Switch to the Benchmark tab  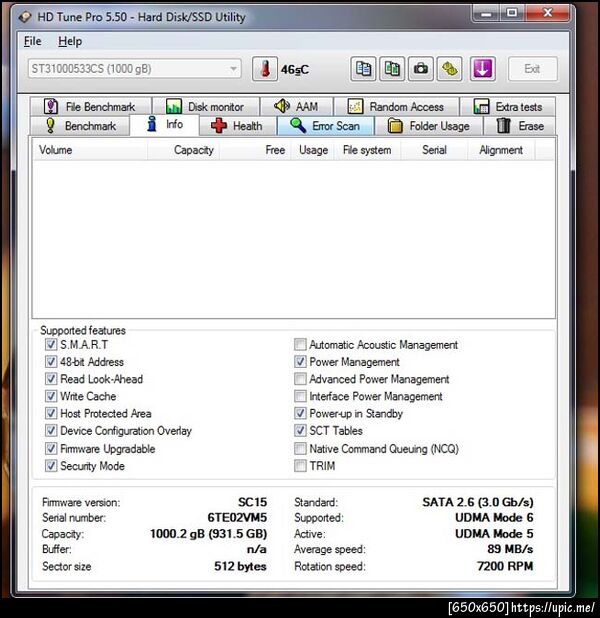click(x=80, y=126)
